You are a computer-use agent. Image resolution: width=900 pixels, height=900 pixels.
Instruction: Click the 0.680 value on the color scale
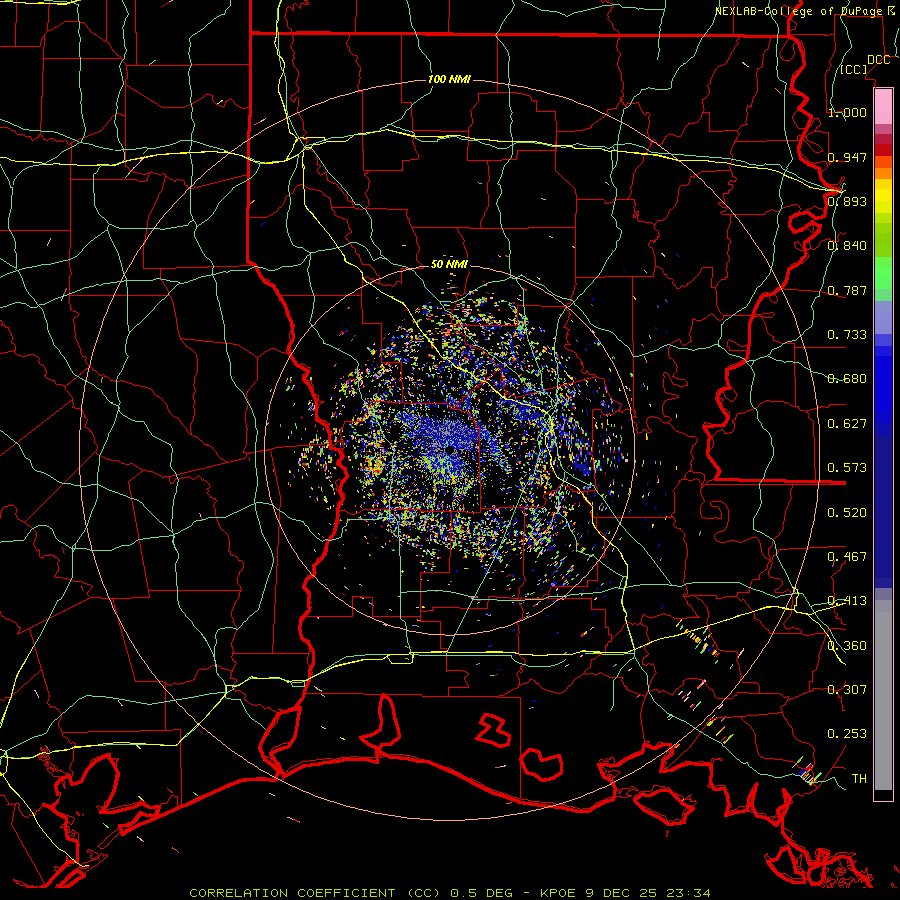click(x=847, y=379)
